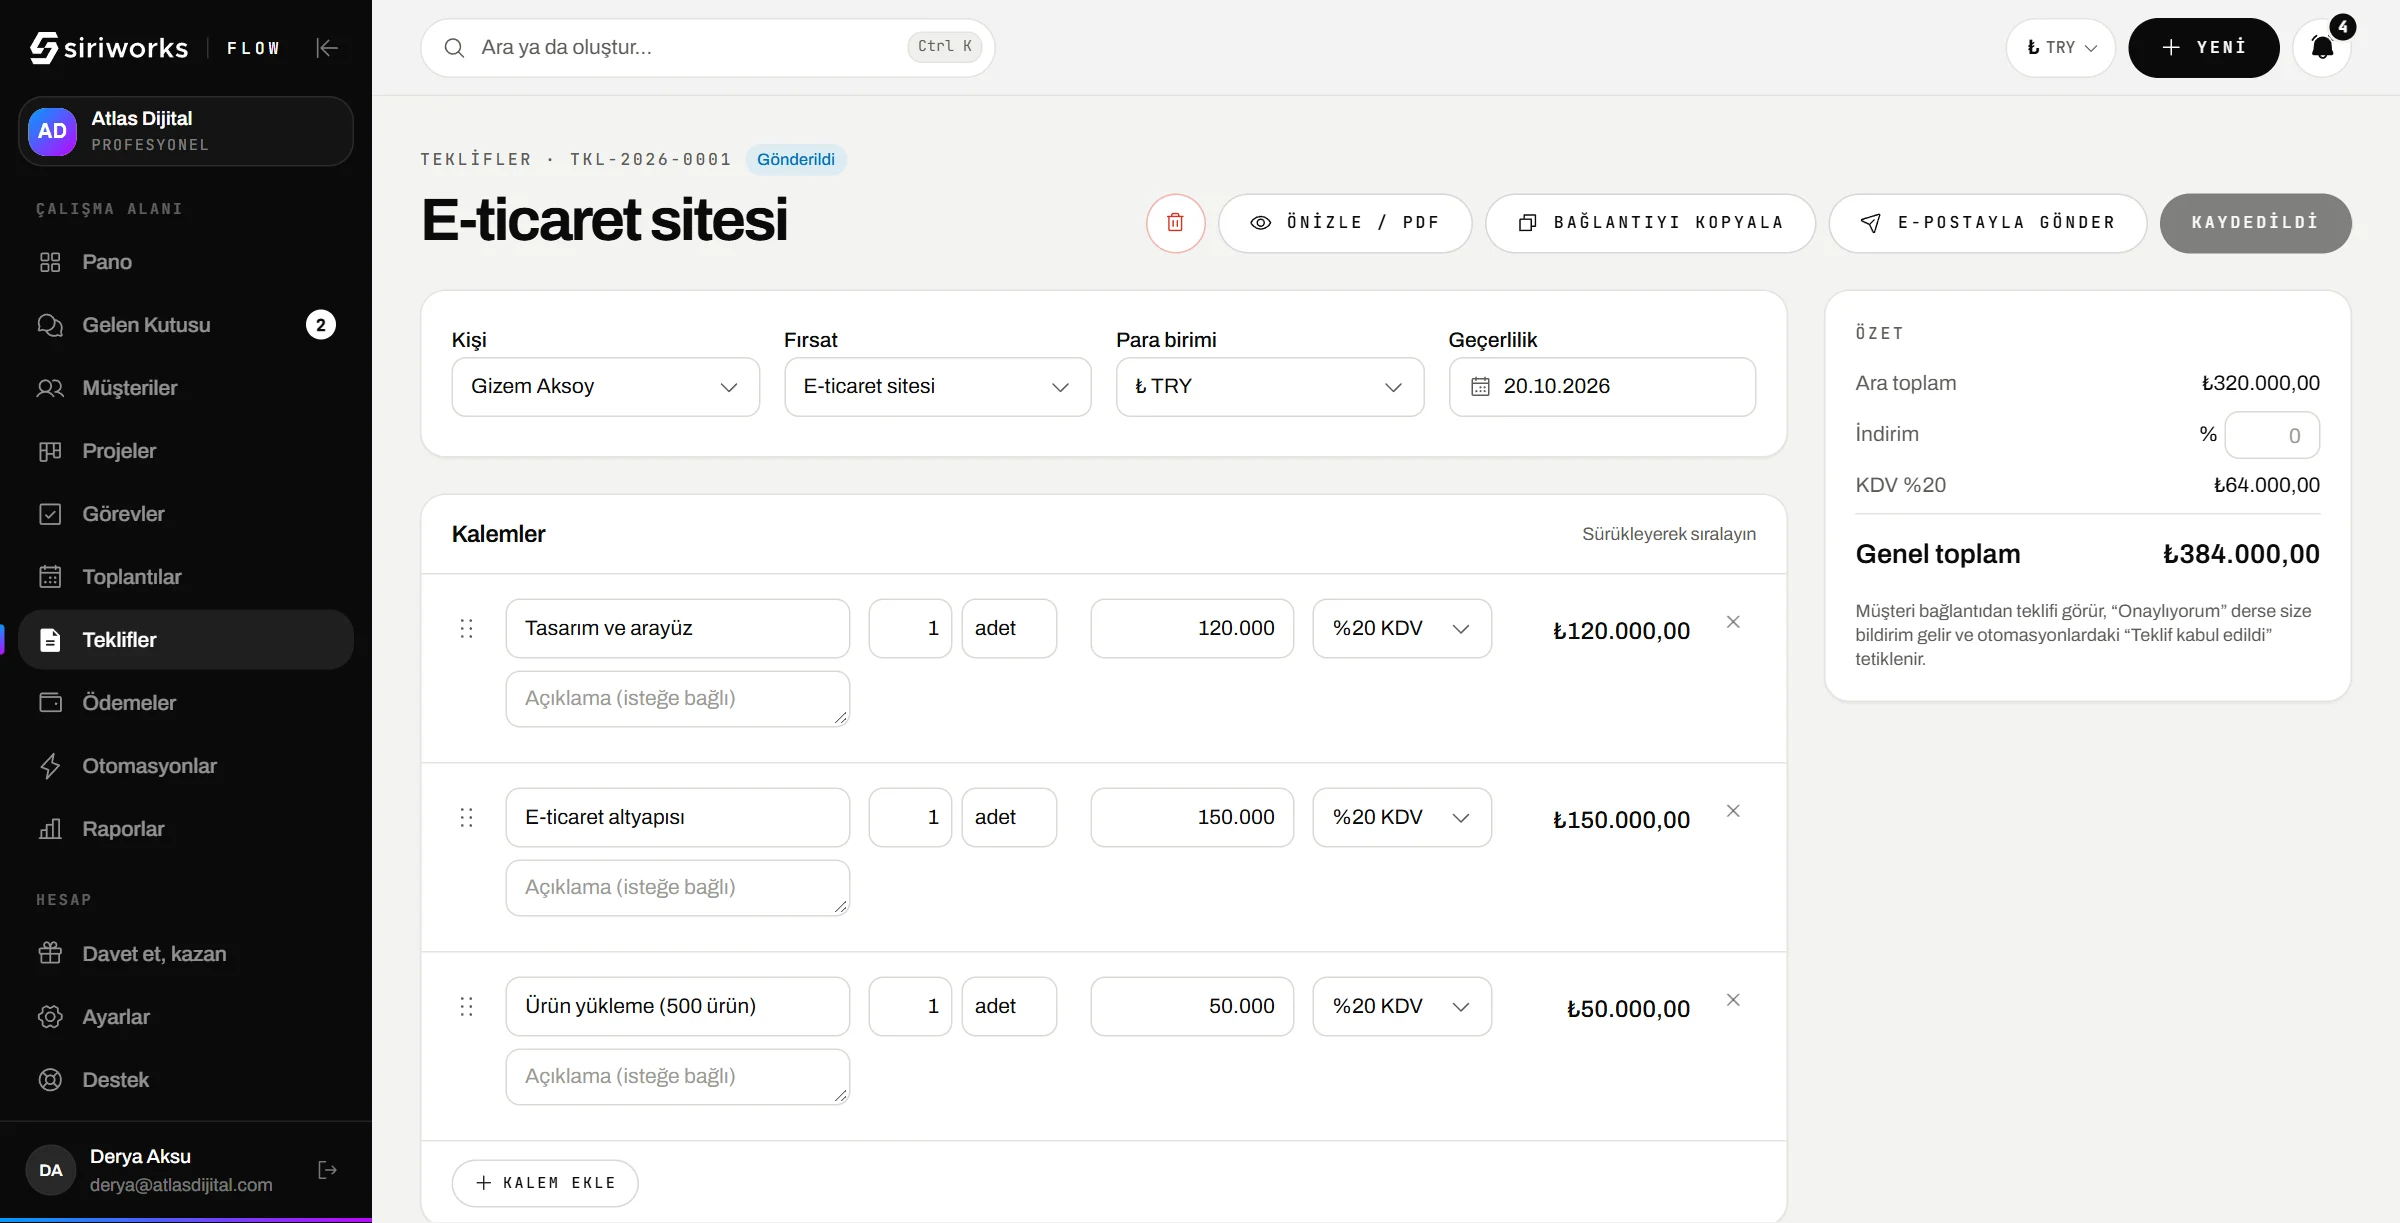Click the search magnifier icon
Screen dimensions: 2400x1223
454,48
